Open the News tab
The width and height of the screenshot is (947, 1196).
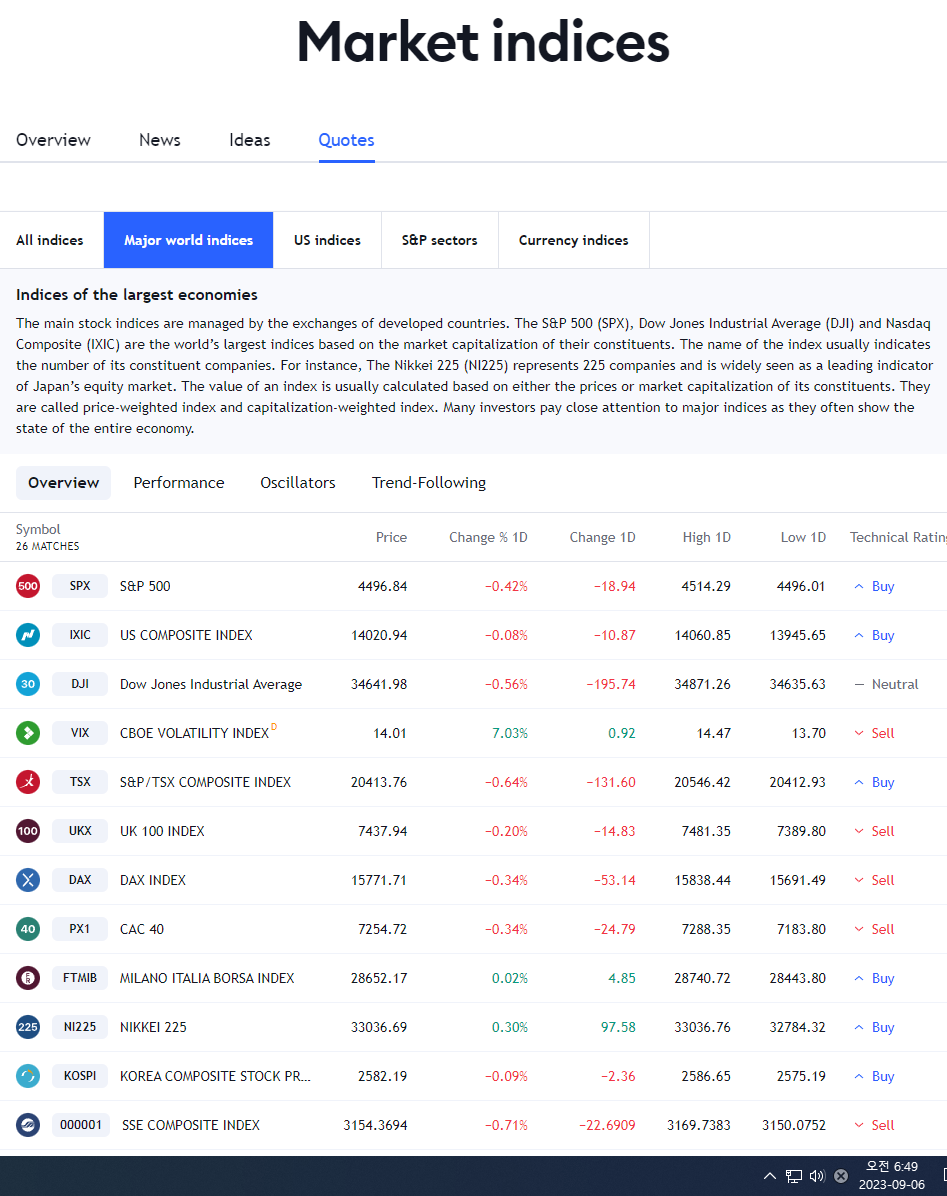tap(159, 140)
